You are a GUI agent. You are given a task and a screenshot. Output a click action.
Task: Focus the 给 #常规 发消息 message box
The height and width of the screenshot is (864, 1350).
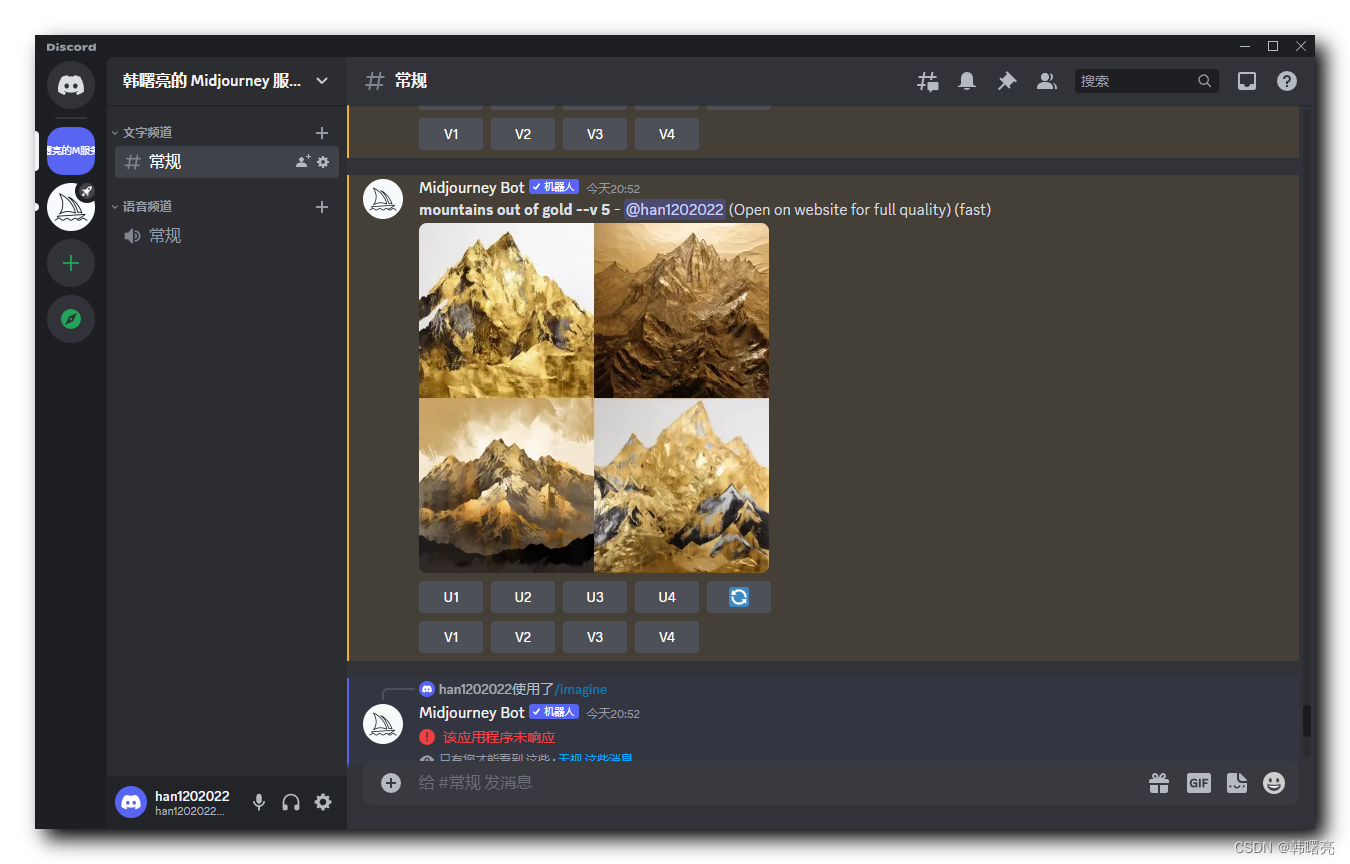click(770, 783)
